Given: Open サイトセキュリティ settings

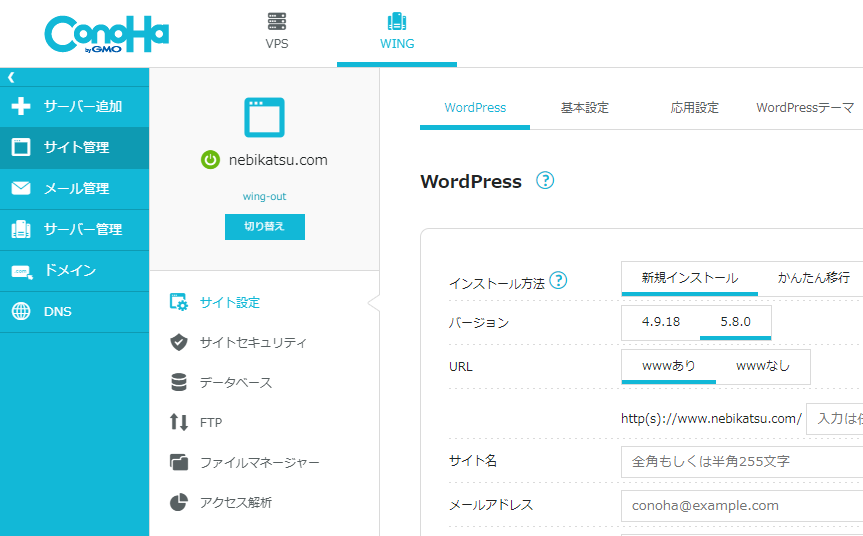Looking at the screenshot, I should point(252,342).
